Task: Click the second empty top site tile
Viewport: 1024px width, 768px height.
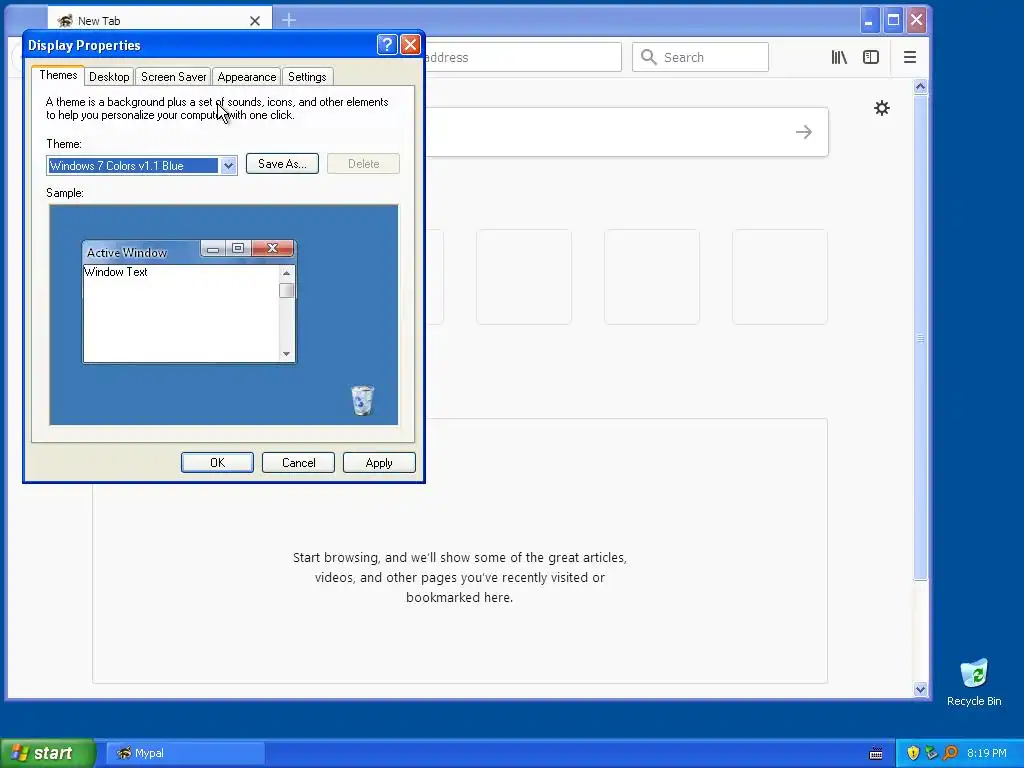Action: [x=524, y=277]
